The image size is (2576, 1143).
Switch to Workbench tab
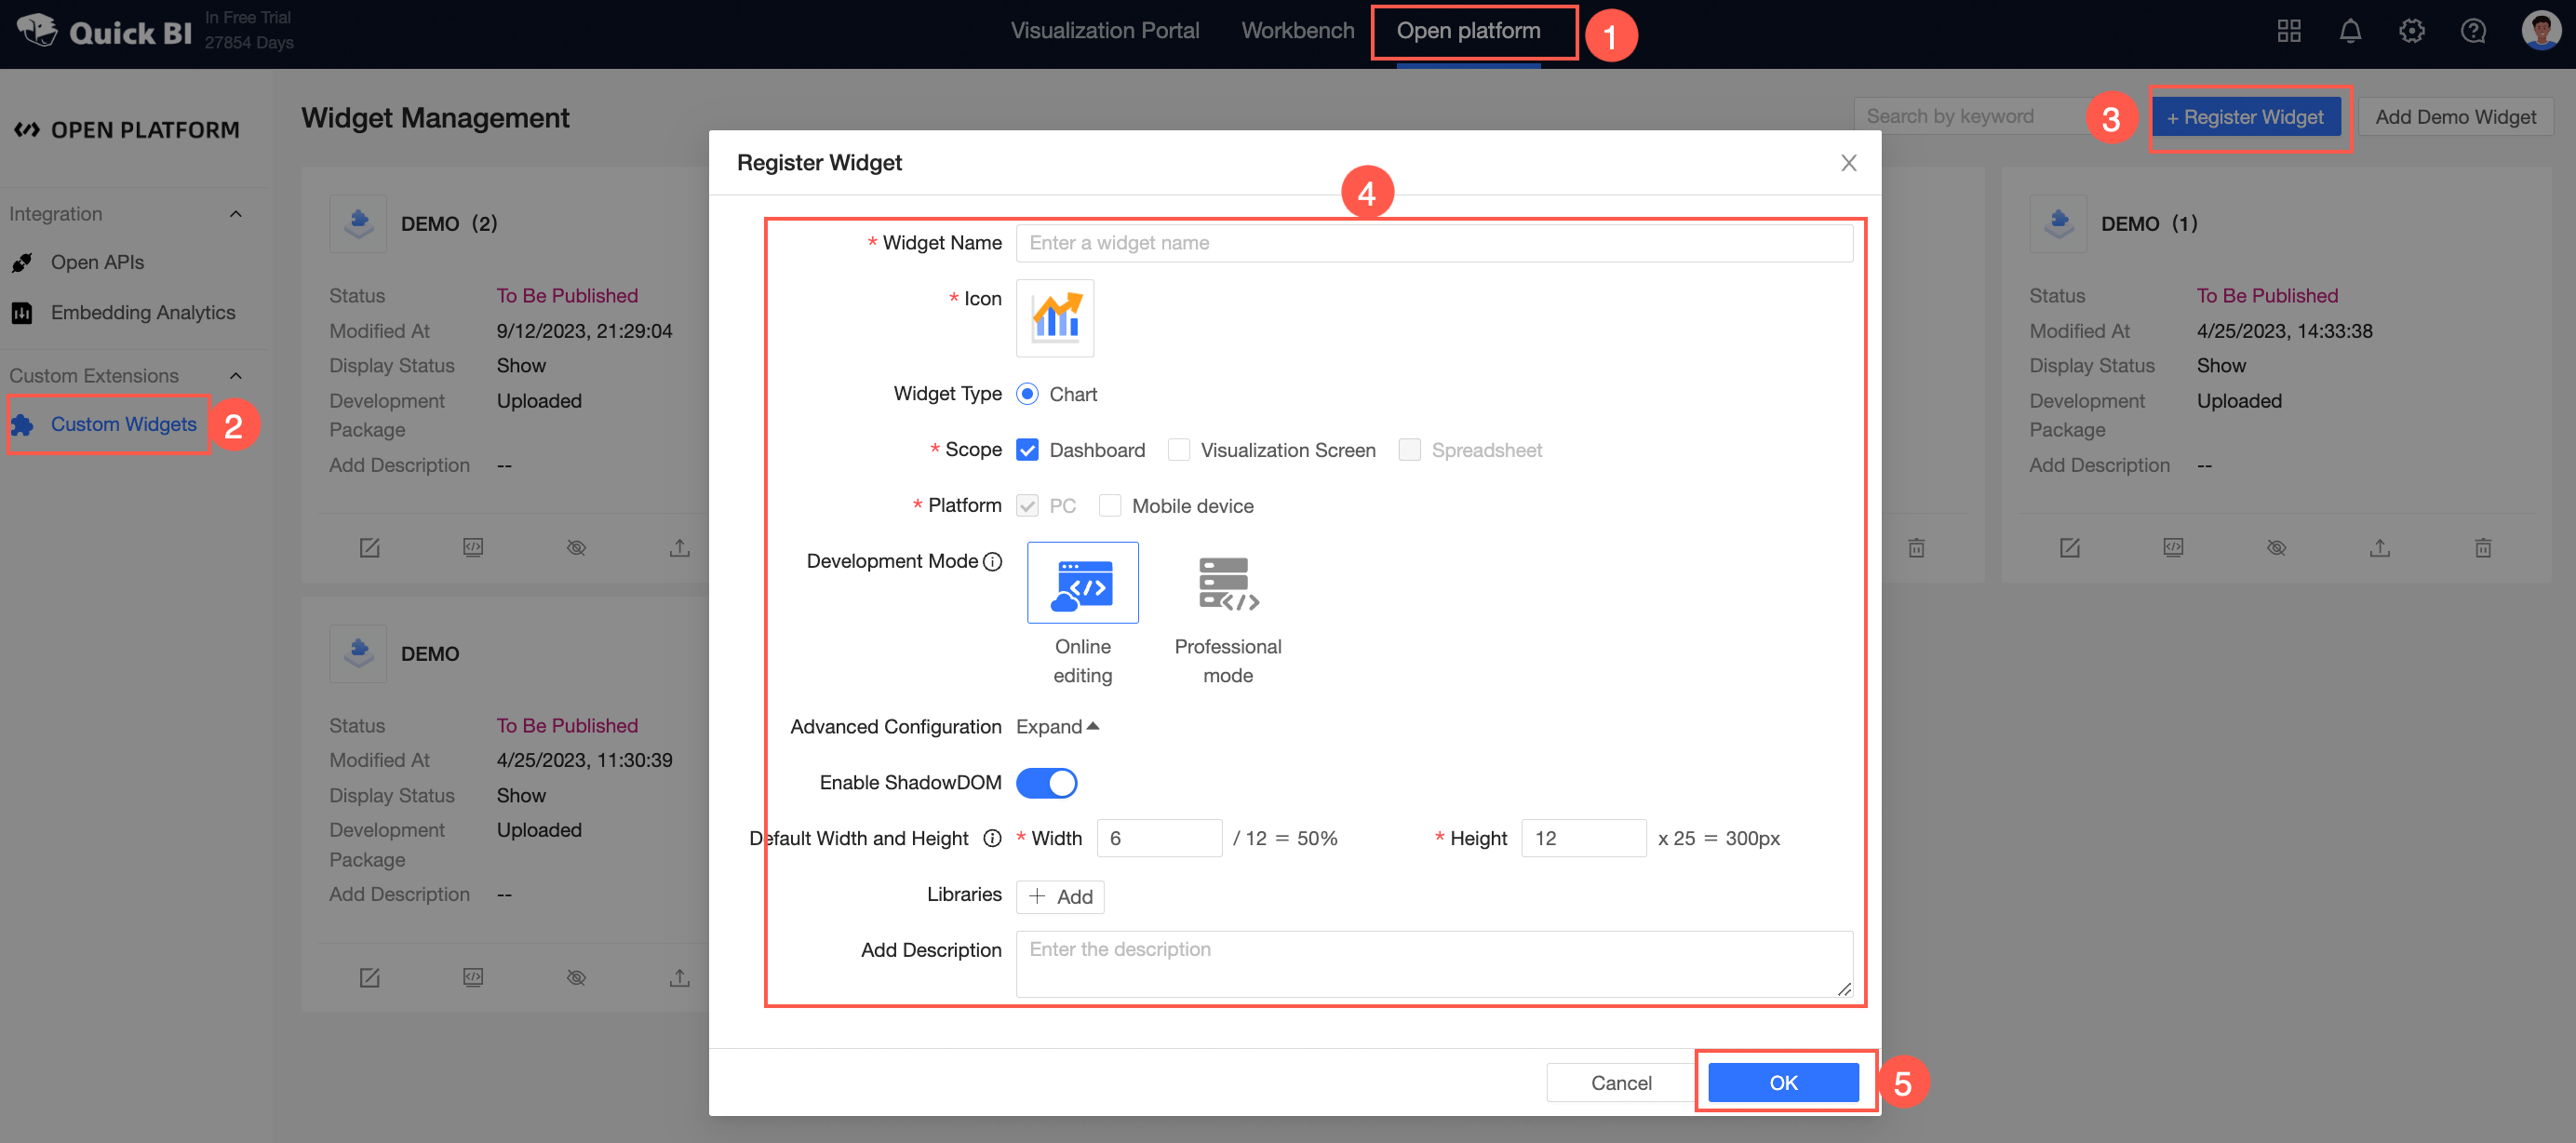click(x=1297, y=31)
